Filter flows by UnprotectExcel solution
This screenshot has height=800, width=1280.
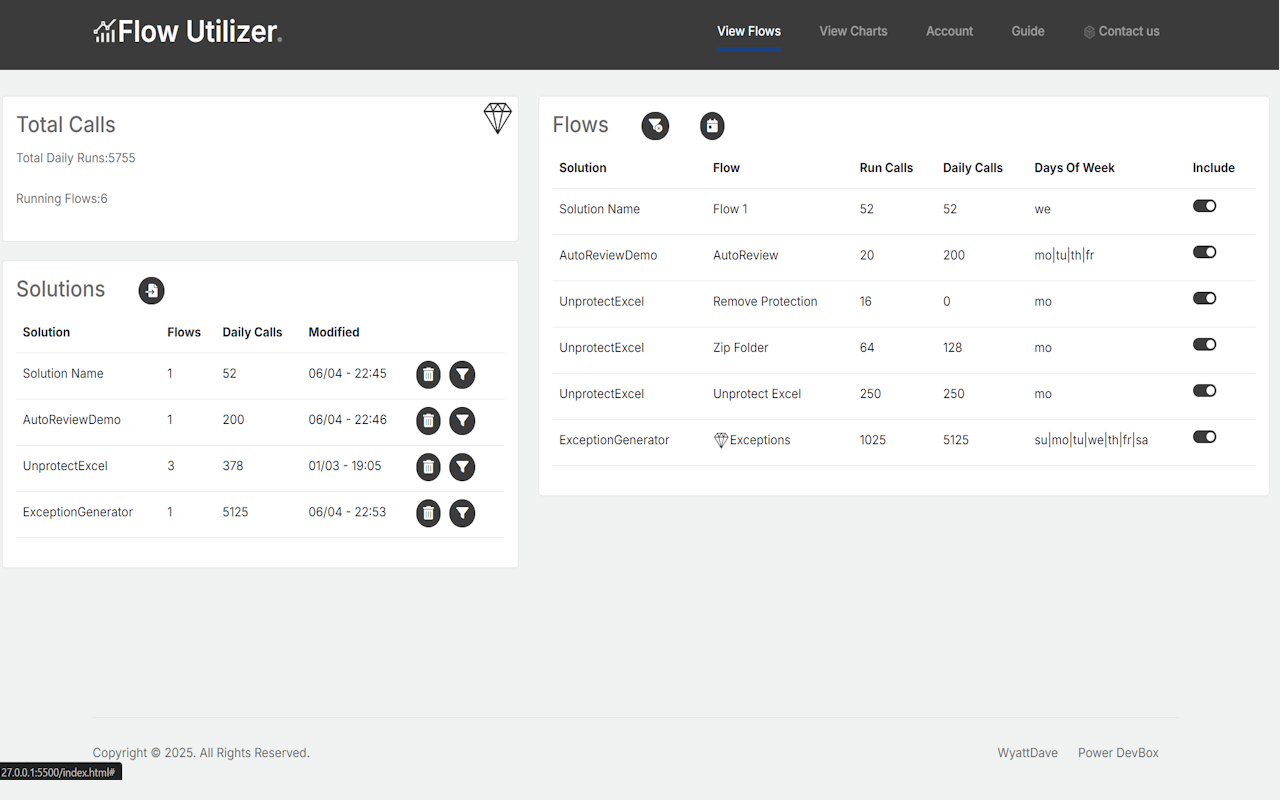tap(462, 467)
